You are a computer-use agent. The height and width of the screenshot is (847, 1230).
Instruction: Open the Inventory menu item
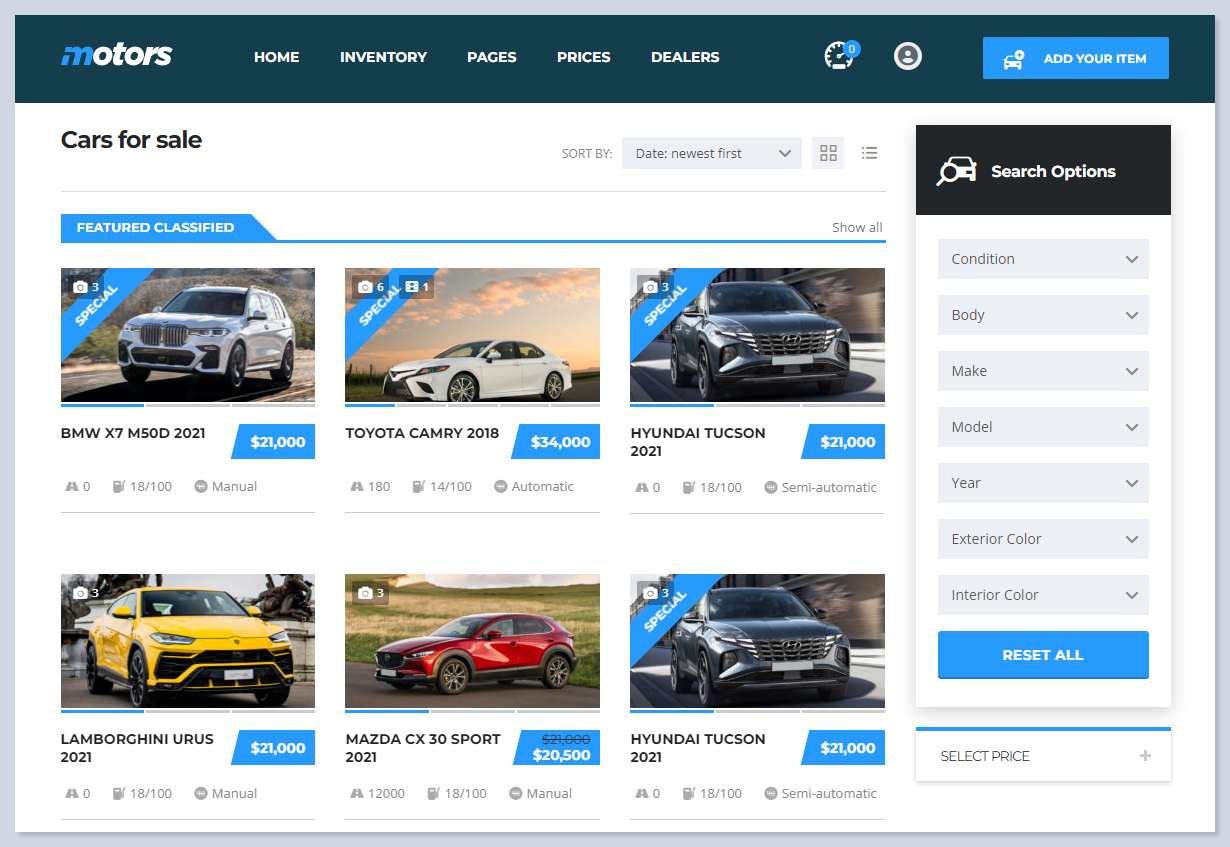click(x=383, y=57)
